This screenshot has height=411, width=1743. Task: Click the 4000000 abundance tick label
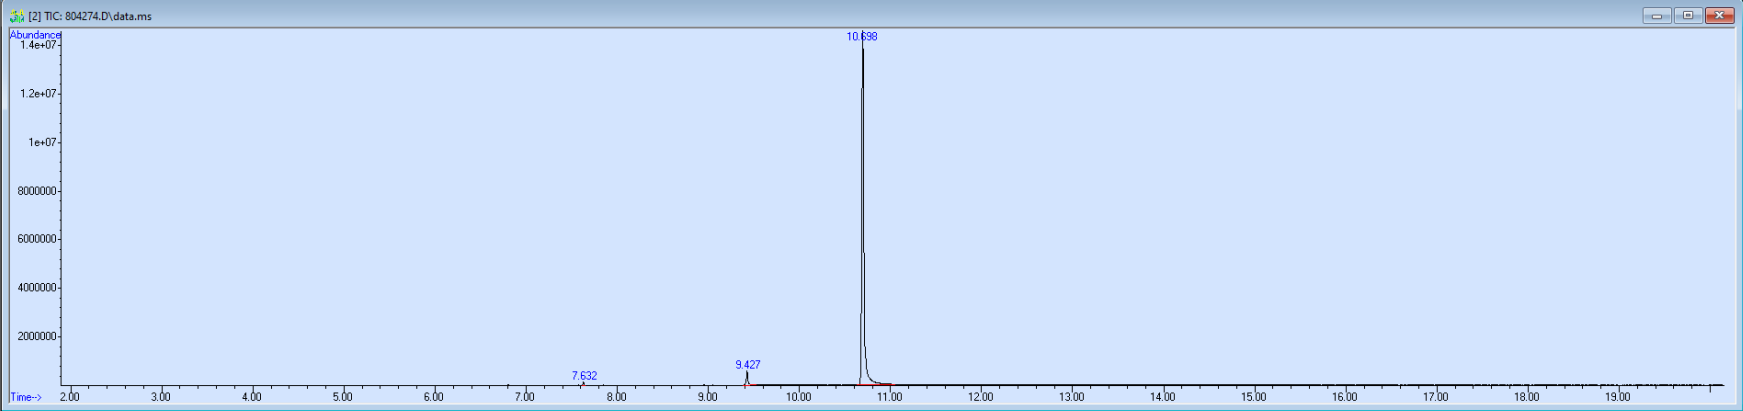[x=37, y=288]
